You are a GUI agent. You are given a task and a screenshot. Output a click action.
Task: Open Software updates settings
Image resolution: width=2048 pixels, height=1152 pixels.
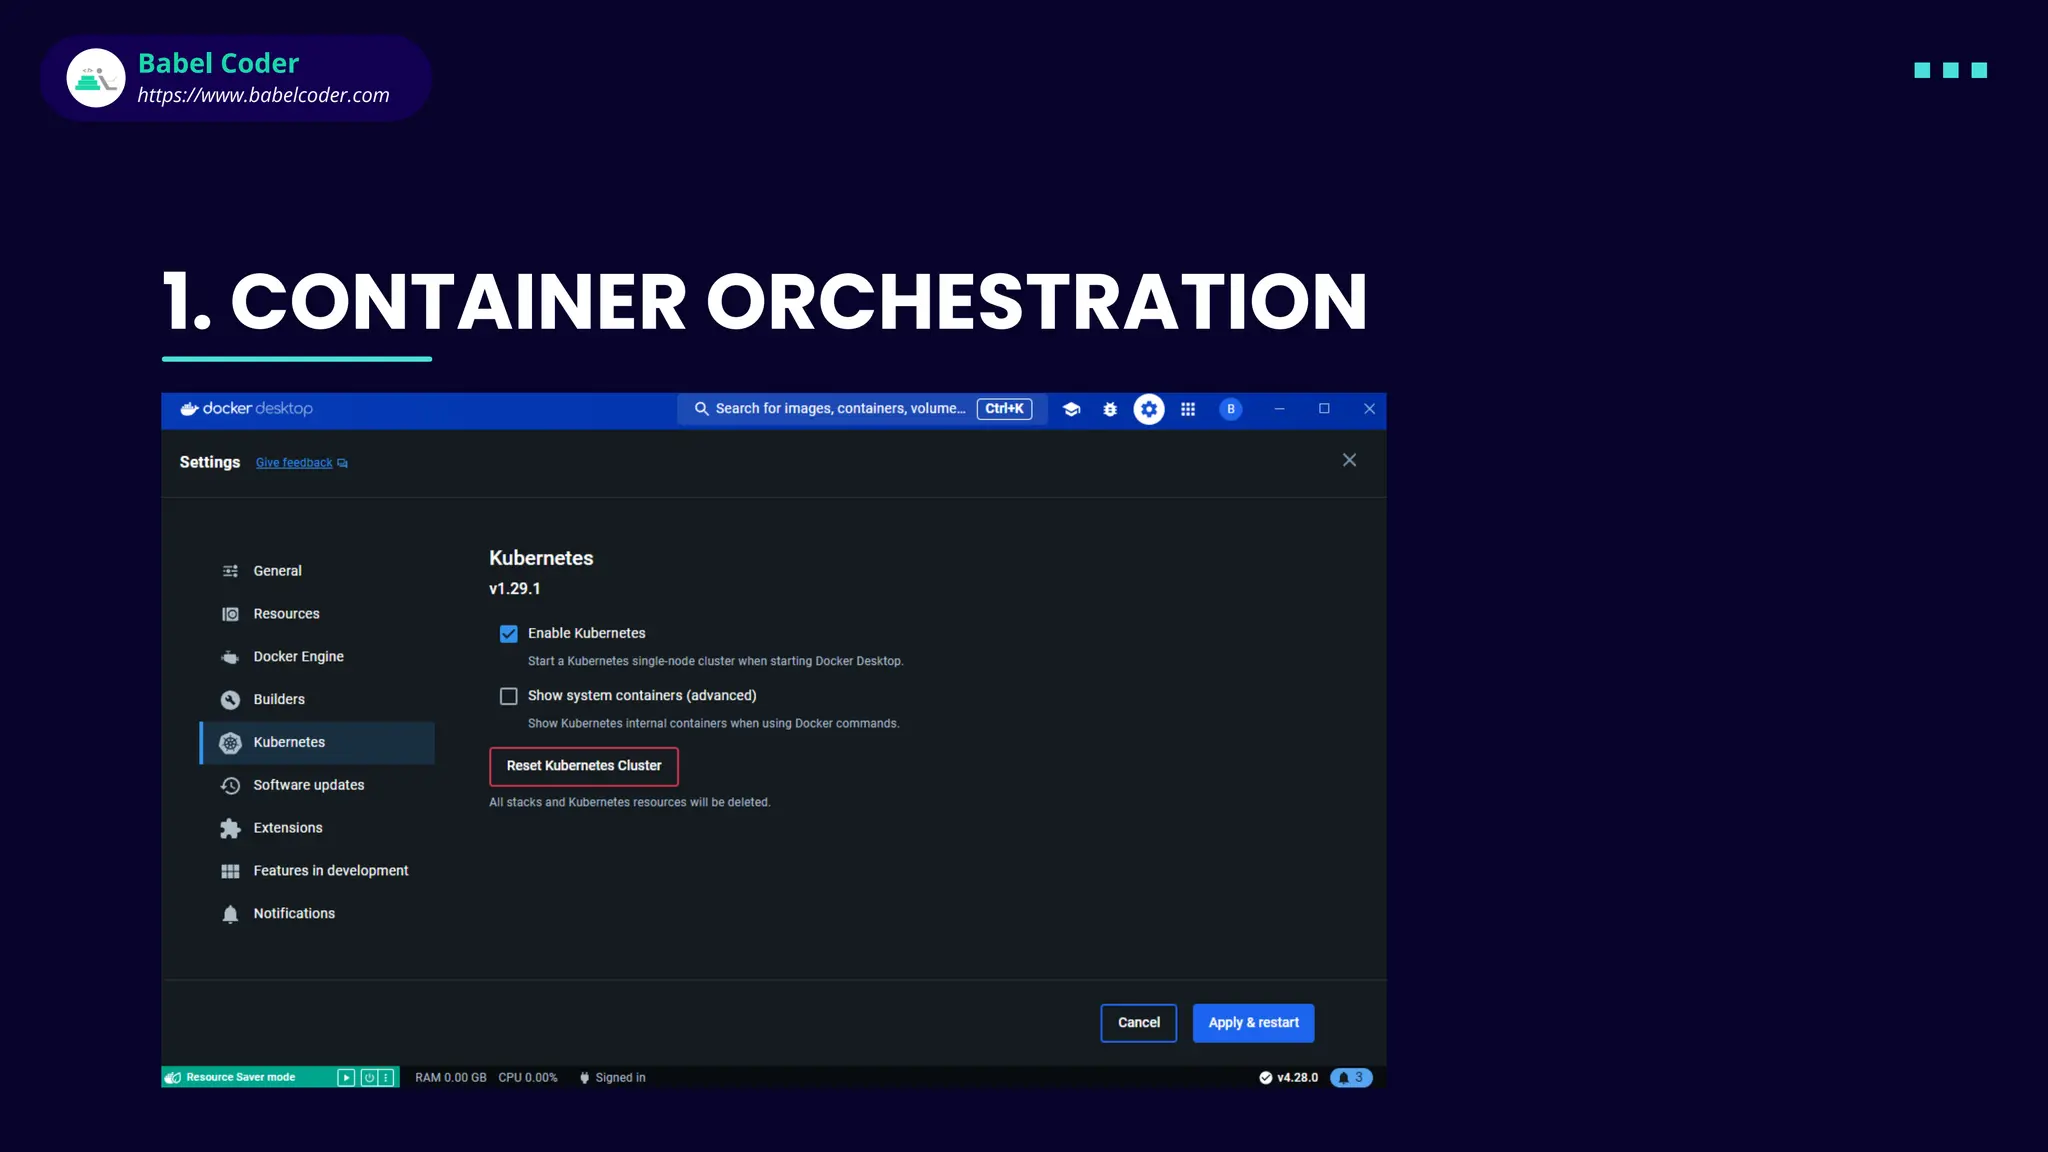coord(318,786)
